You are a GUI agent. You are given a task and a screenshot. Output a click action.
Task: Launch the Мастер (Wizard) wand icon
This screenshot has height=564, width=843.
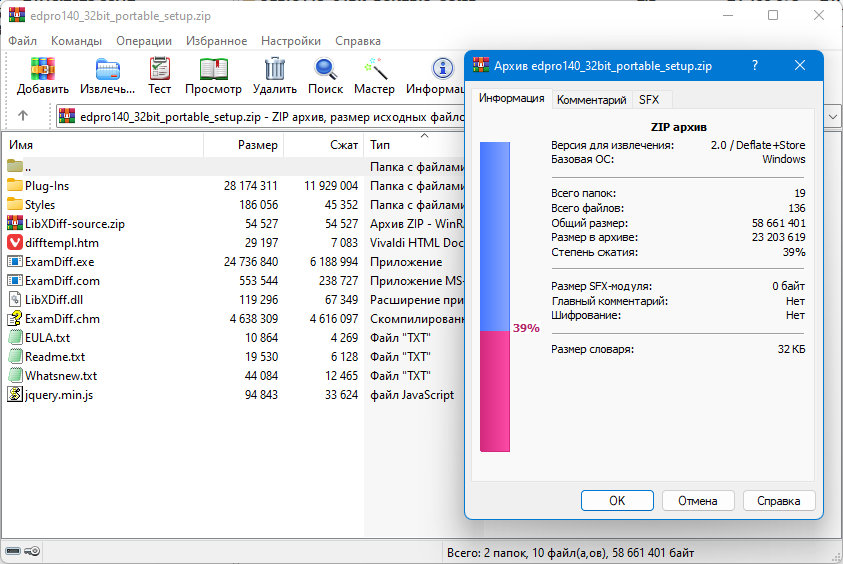[375, 69]
